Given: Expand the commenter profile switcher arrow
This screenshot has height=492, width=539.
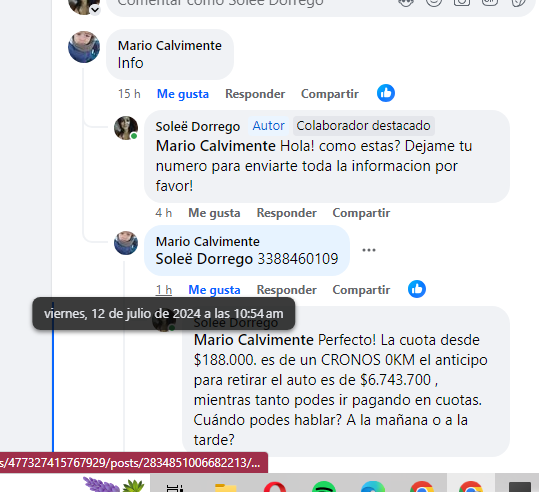Looking at the screenshot, I should pyautogui.click(x=95, y=10).
